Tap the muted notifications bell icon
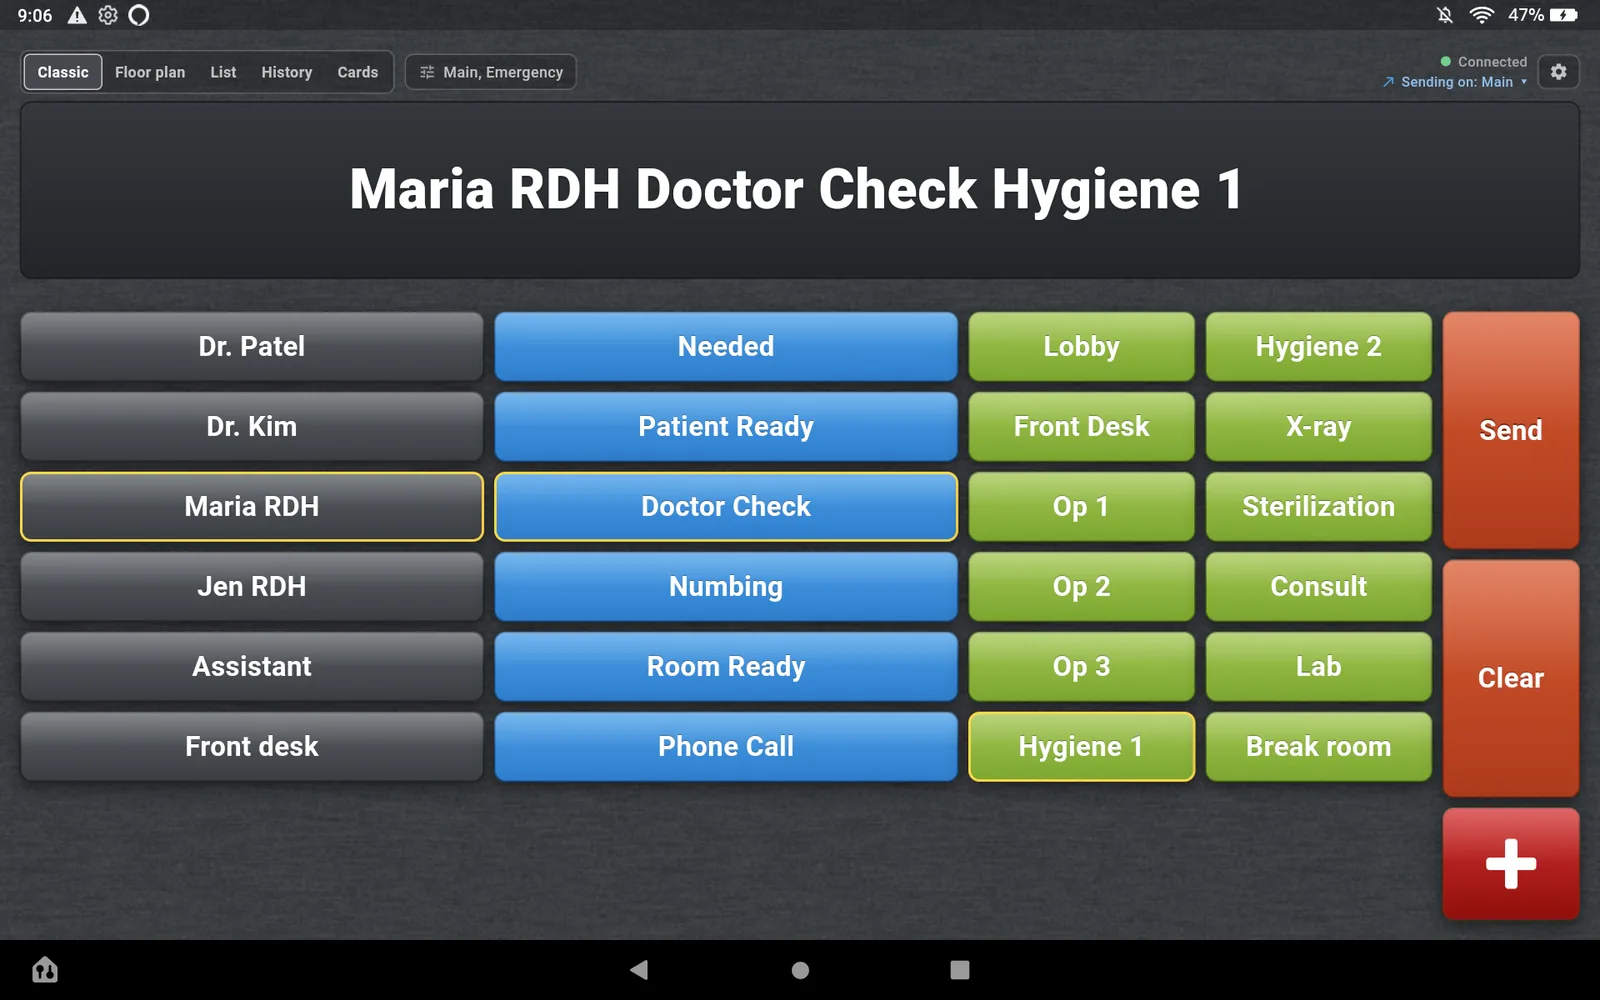Viewport: 1600px width, 1000px height. point(1444,15)
